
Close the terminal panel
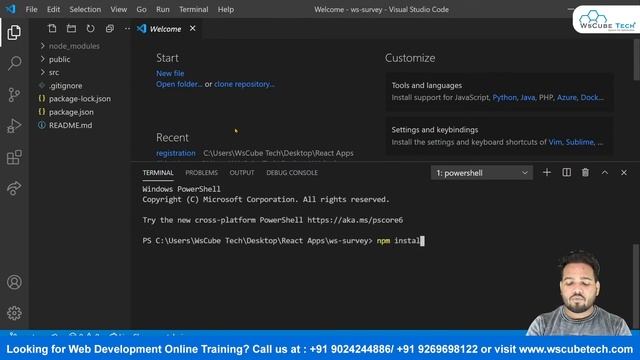tap(624, 173)
